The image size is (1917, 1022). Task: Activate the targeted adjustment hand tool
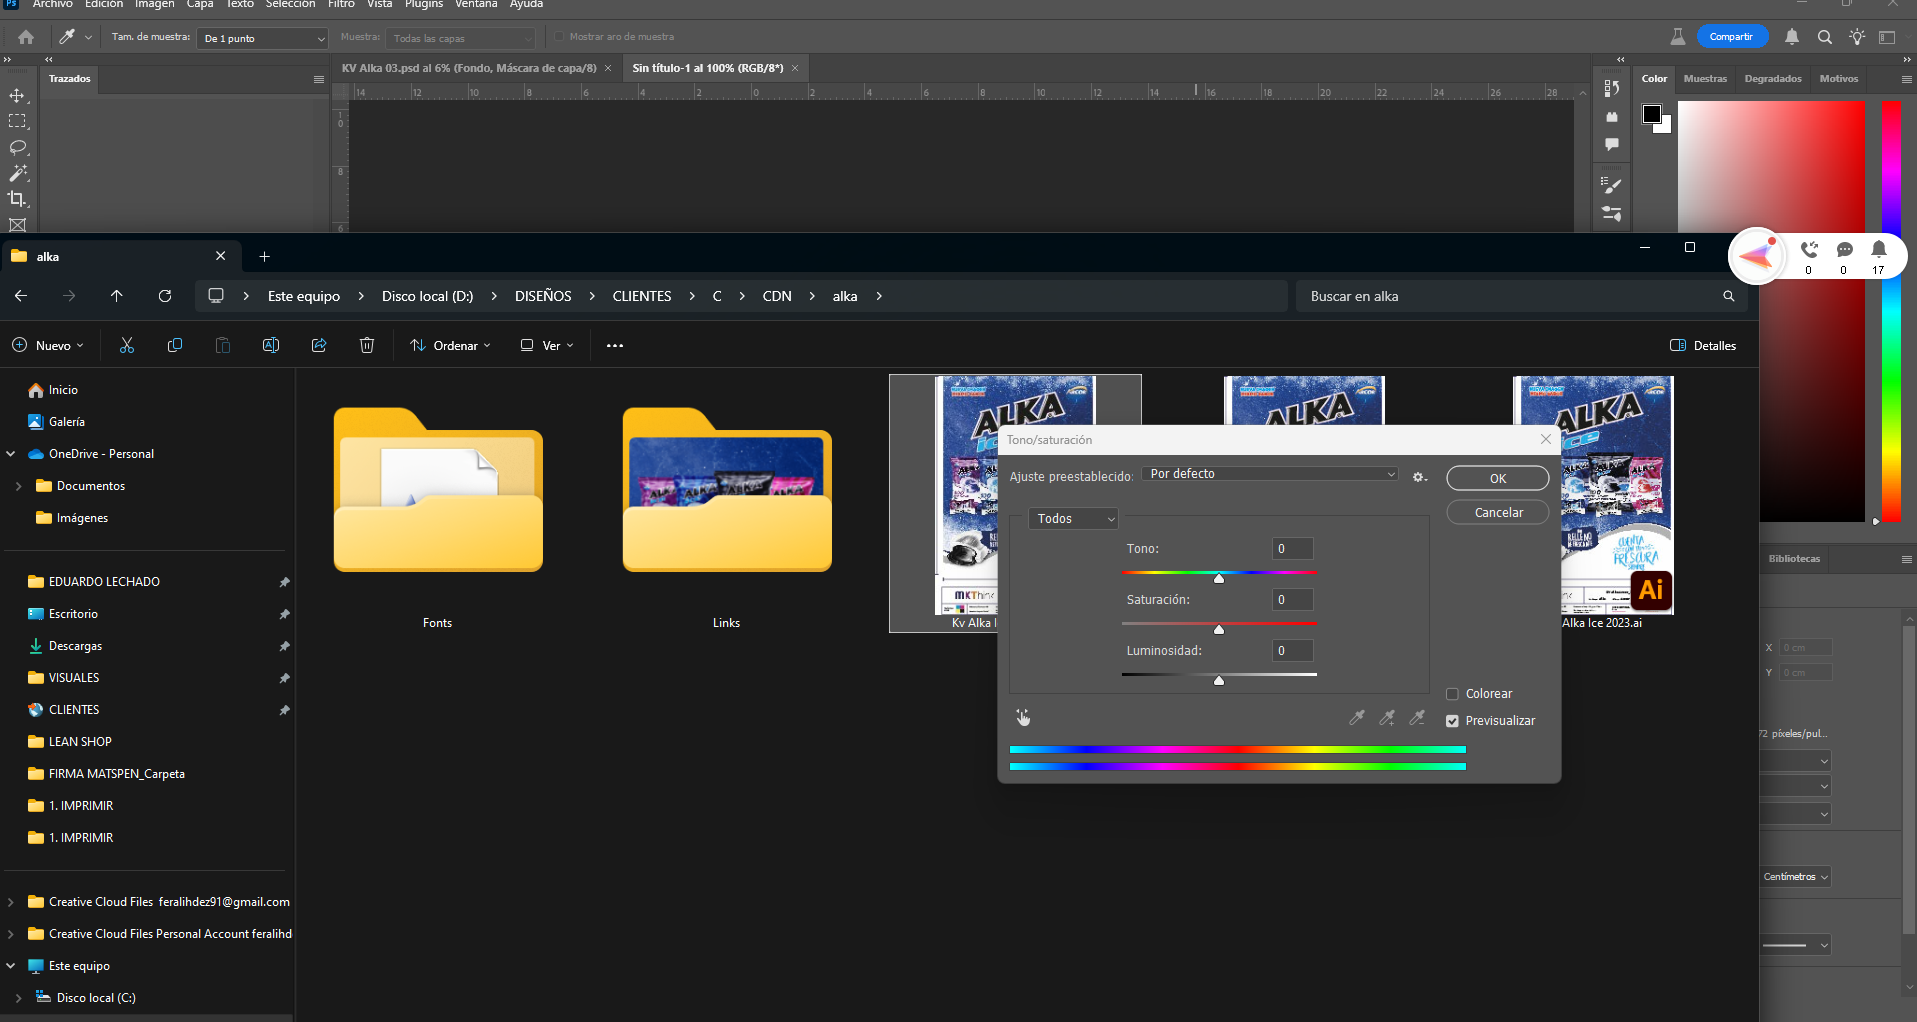[x=1023, y=717]
